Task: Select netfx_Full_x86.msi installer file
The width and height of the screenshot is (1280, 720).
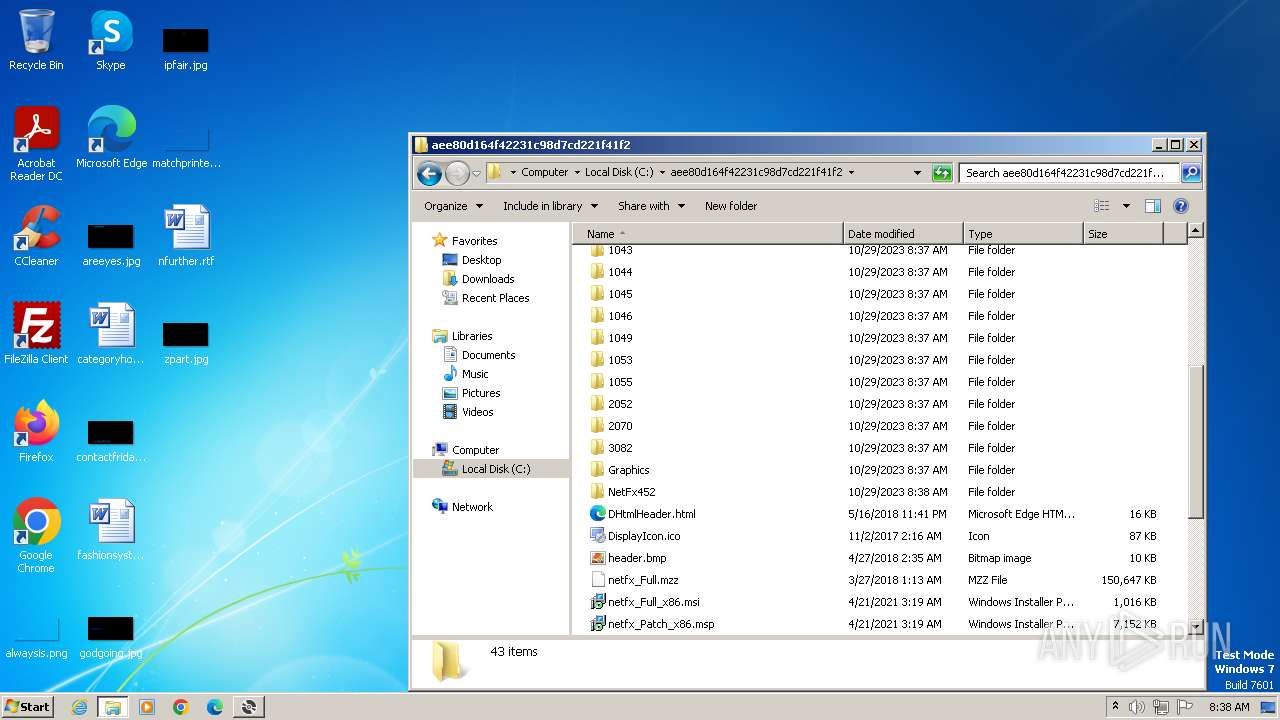Action: (653, 602)
